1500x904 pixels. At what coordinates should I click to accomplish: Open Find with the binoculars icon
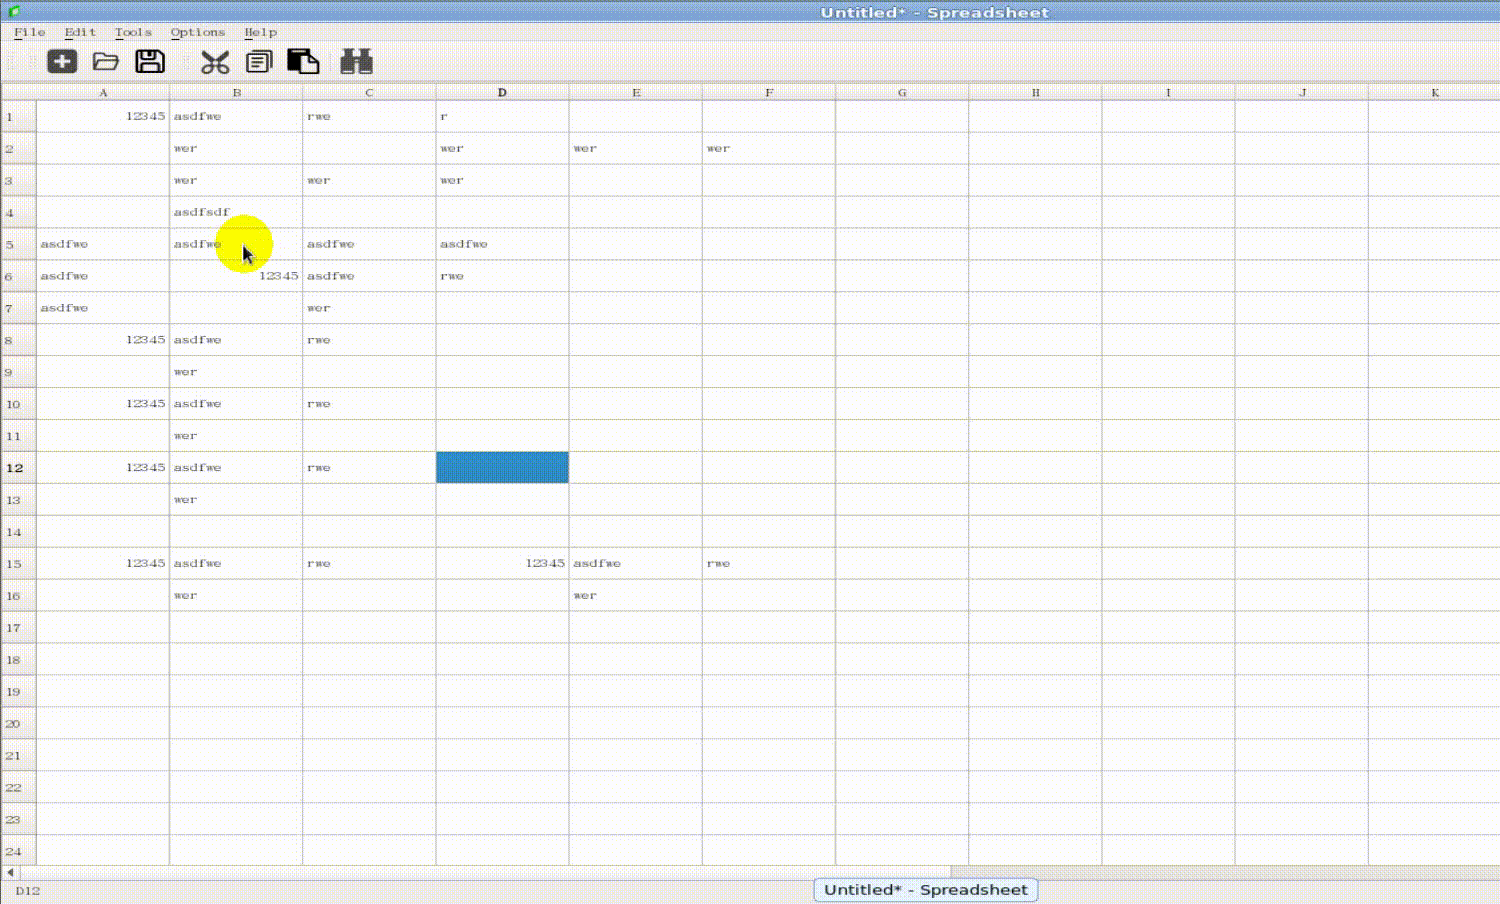click(x=357, y=61)
